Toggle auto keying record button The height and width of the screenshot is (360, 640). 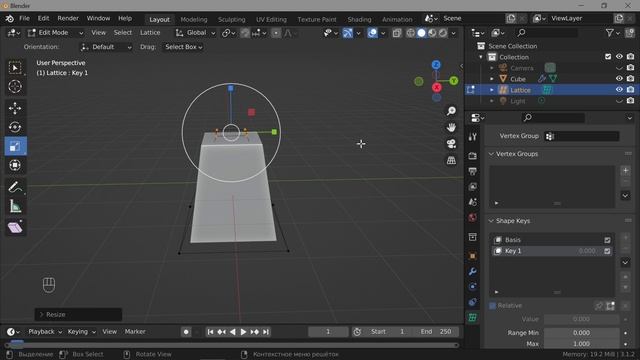click(186, 332)
